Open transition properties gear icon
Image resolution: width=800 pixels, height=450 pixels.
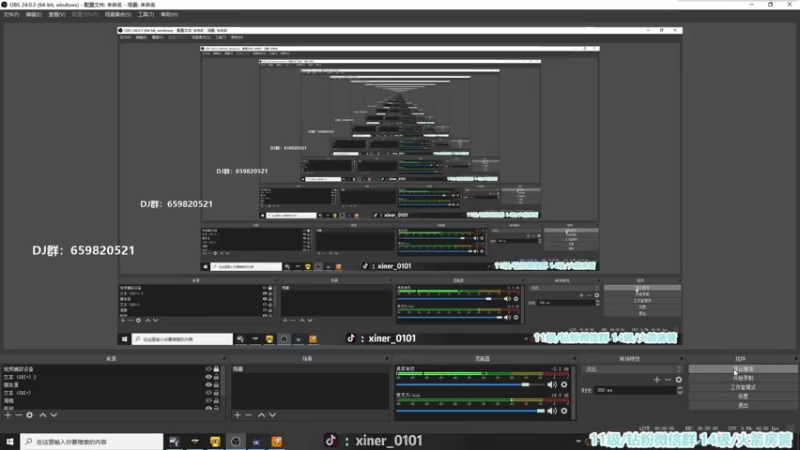click(679, 380)
